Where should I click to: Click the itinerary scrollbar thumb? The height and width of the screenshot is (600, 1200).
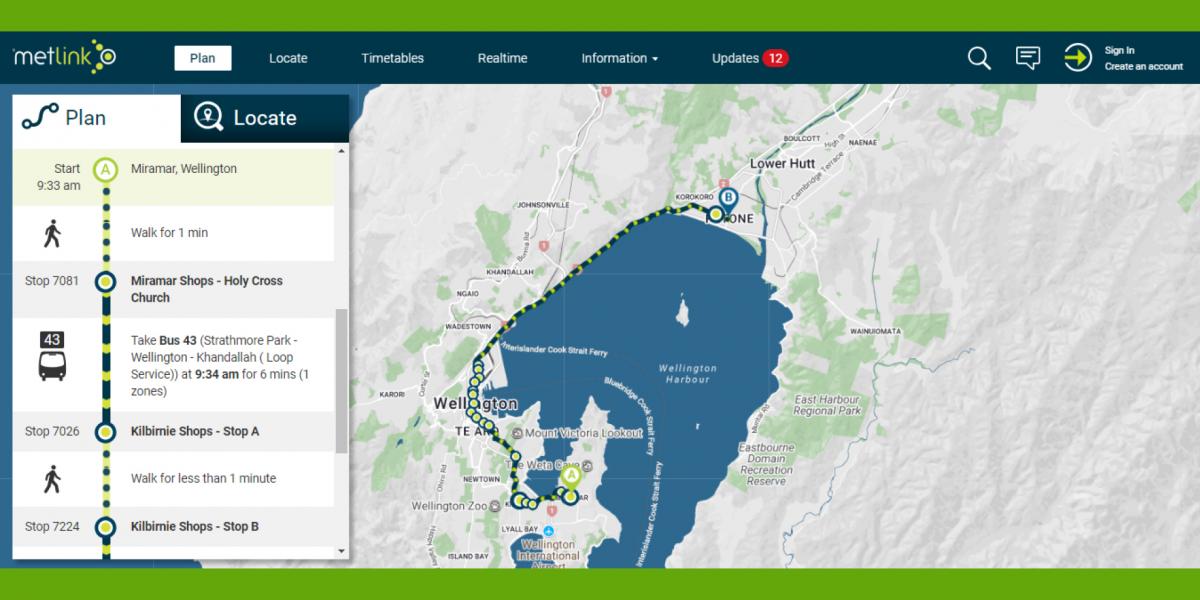(342, 380)
